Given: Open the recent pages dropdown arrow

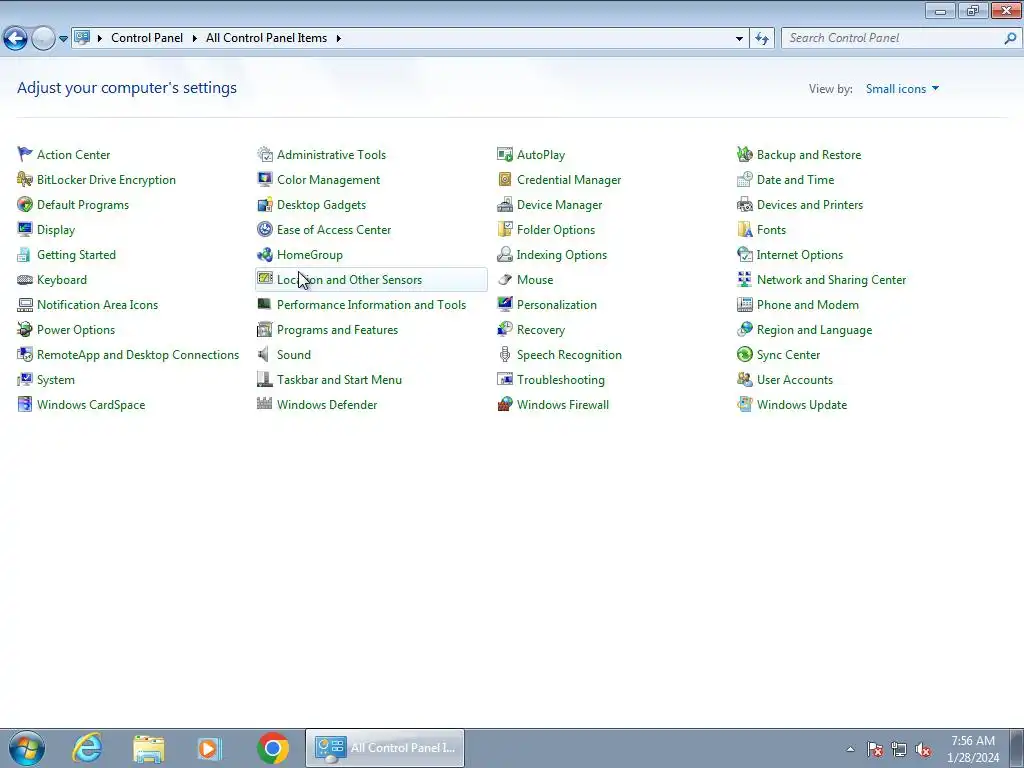Looking at the screenshot, I should 63,39.
